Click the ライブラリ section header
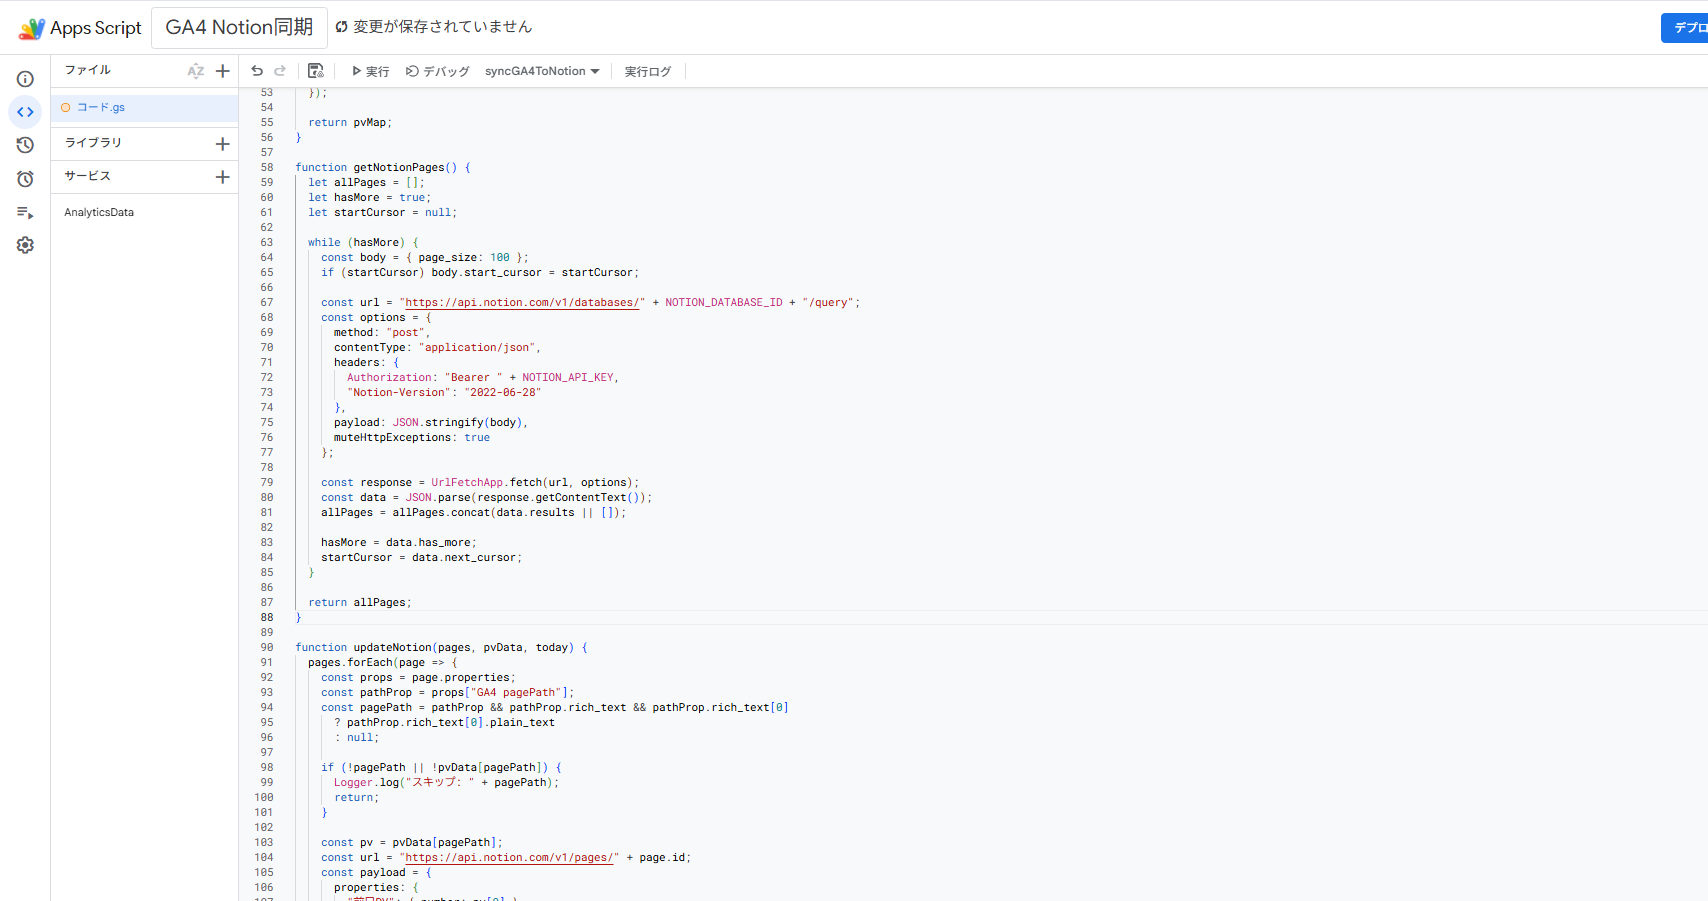Screen dimensions: 1708x901 (x=93, y=143)
